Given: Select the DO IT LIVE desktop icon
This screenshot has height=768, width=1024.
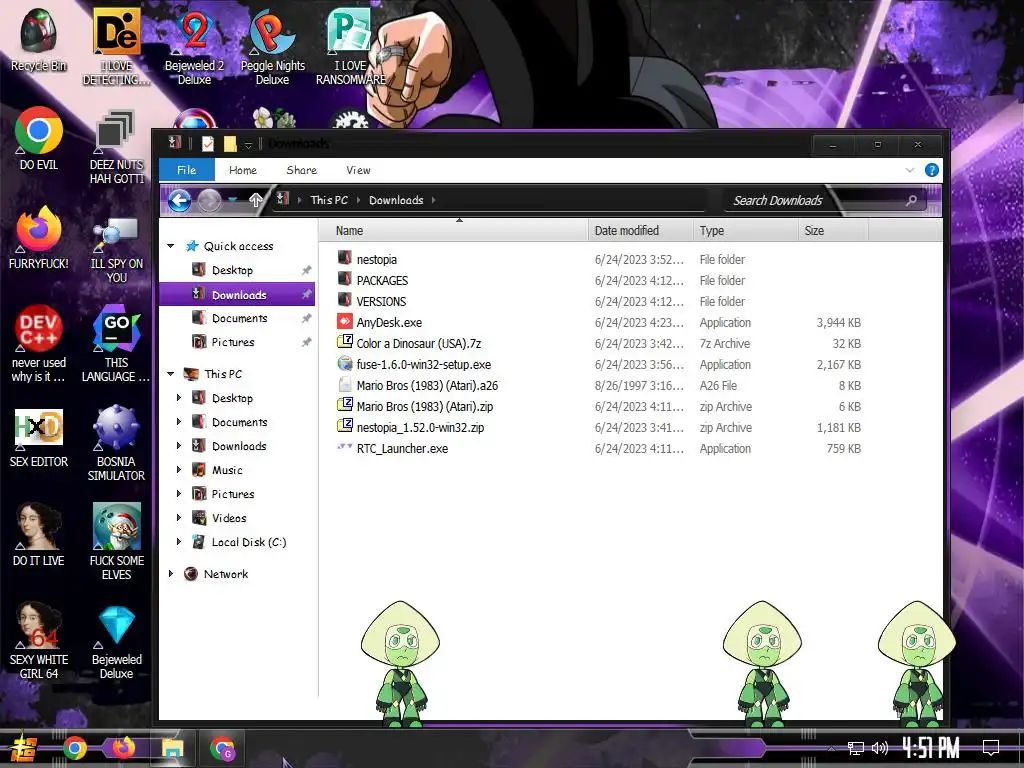Looking at the screenshot, I should click(x=39, y=534).
